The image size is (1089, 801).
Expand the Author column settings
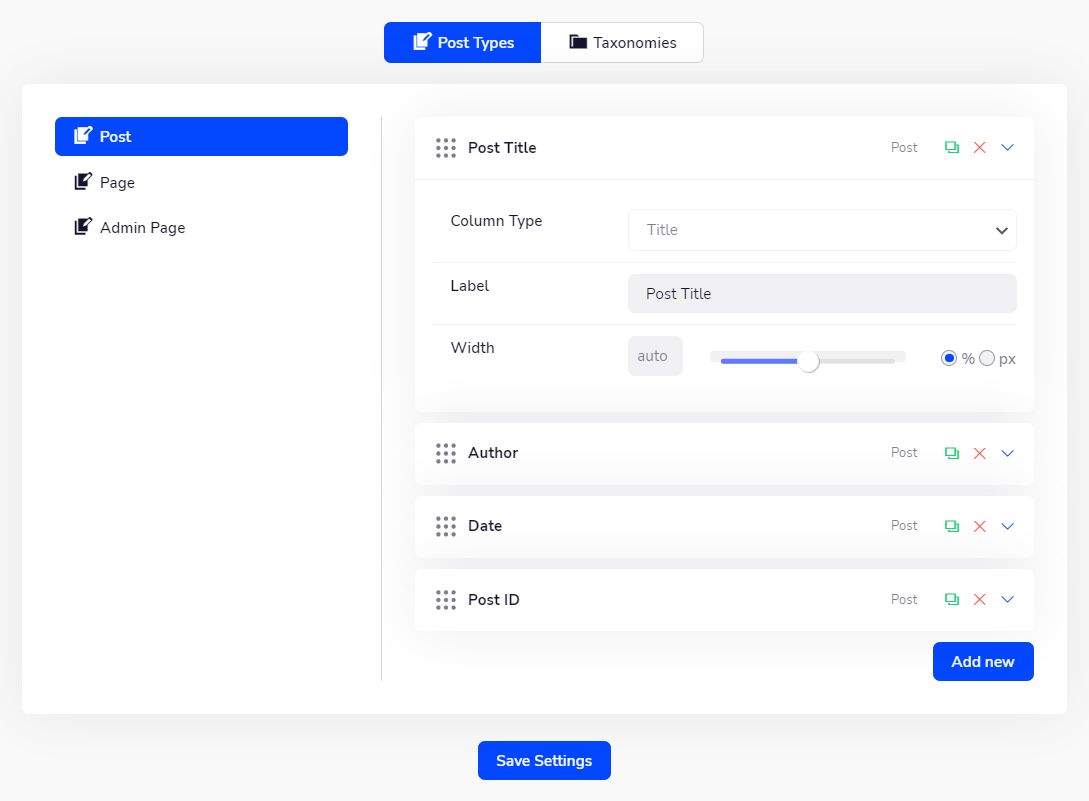tap(1007, 453)
